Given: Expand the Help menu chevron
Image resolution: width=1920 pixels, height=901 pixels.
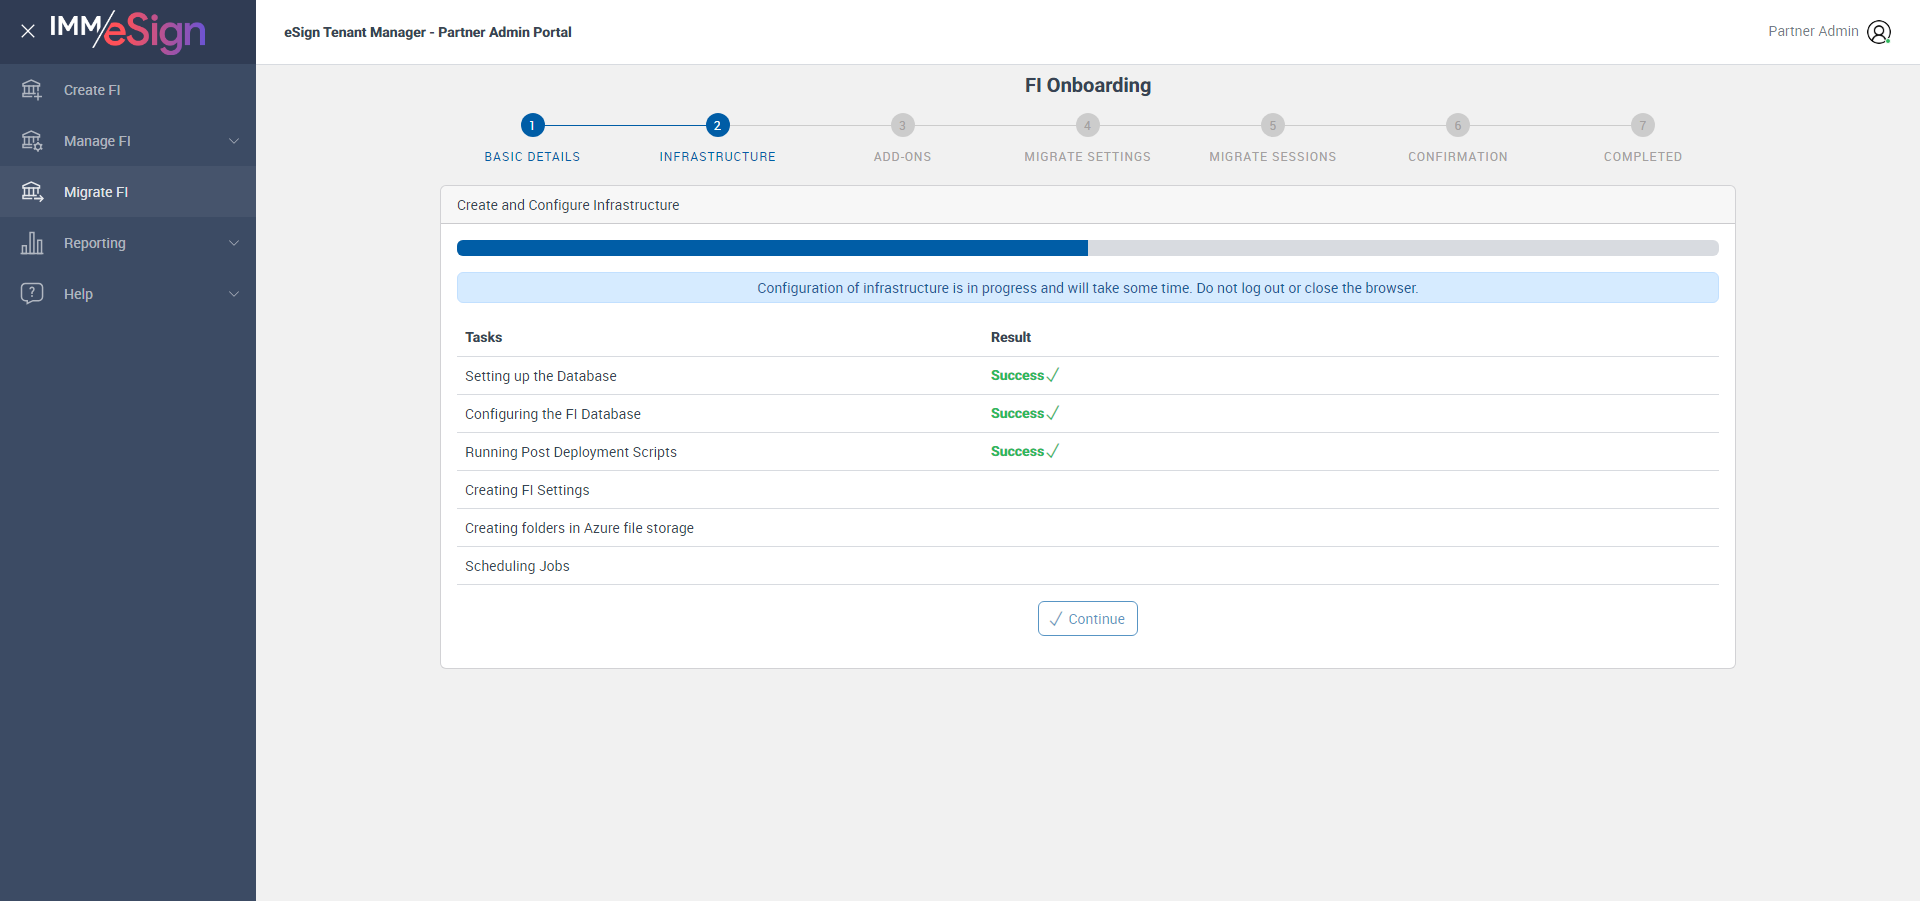Looking at the screenshot, I should pyautogui.click(x=234, y=294).
